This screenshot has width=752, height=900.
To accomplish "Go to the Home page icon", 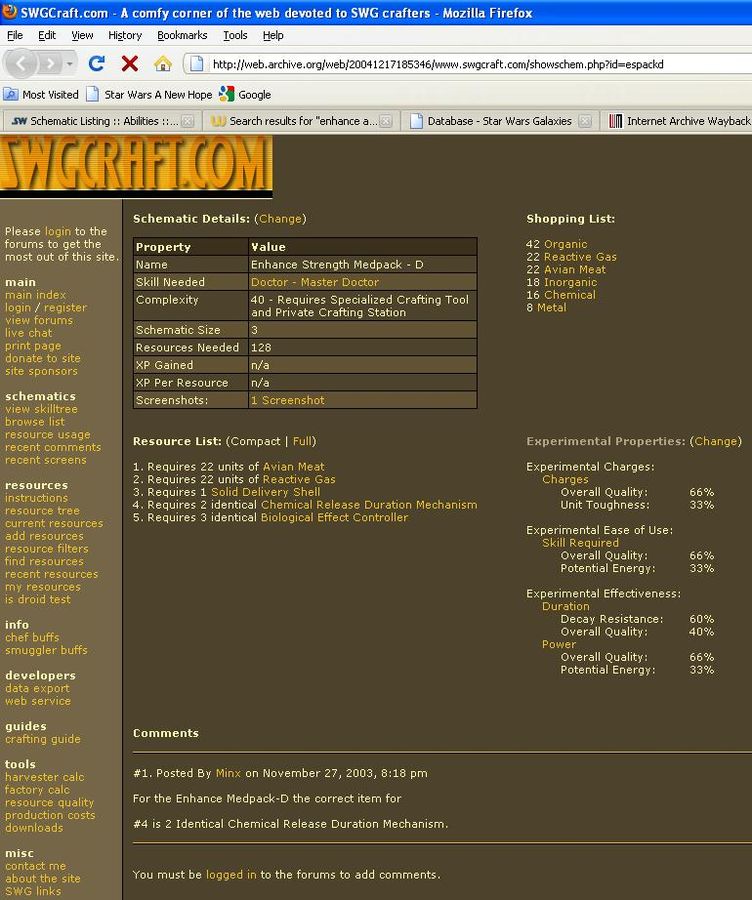I will click(162, 64).
